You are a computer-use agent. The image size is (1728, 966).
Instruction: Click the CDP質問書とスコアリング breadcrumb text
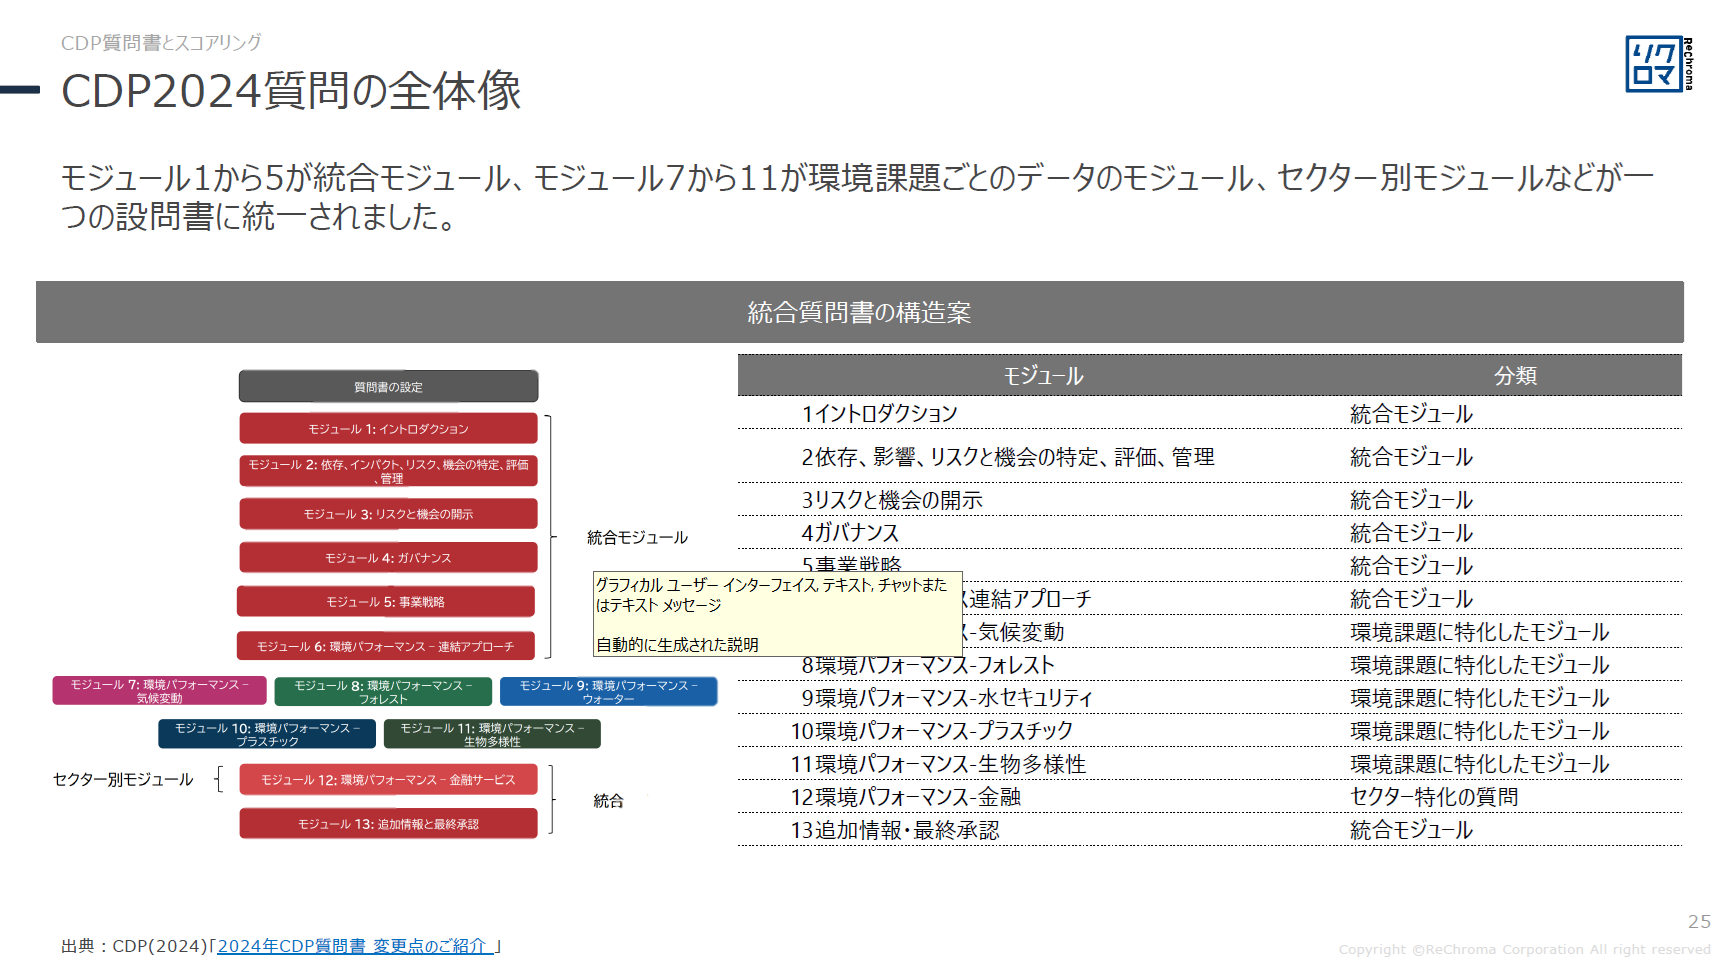161,43
